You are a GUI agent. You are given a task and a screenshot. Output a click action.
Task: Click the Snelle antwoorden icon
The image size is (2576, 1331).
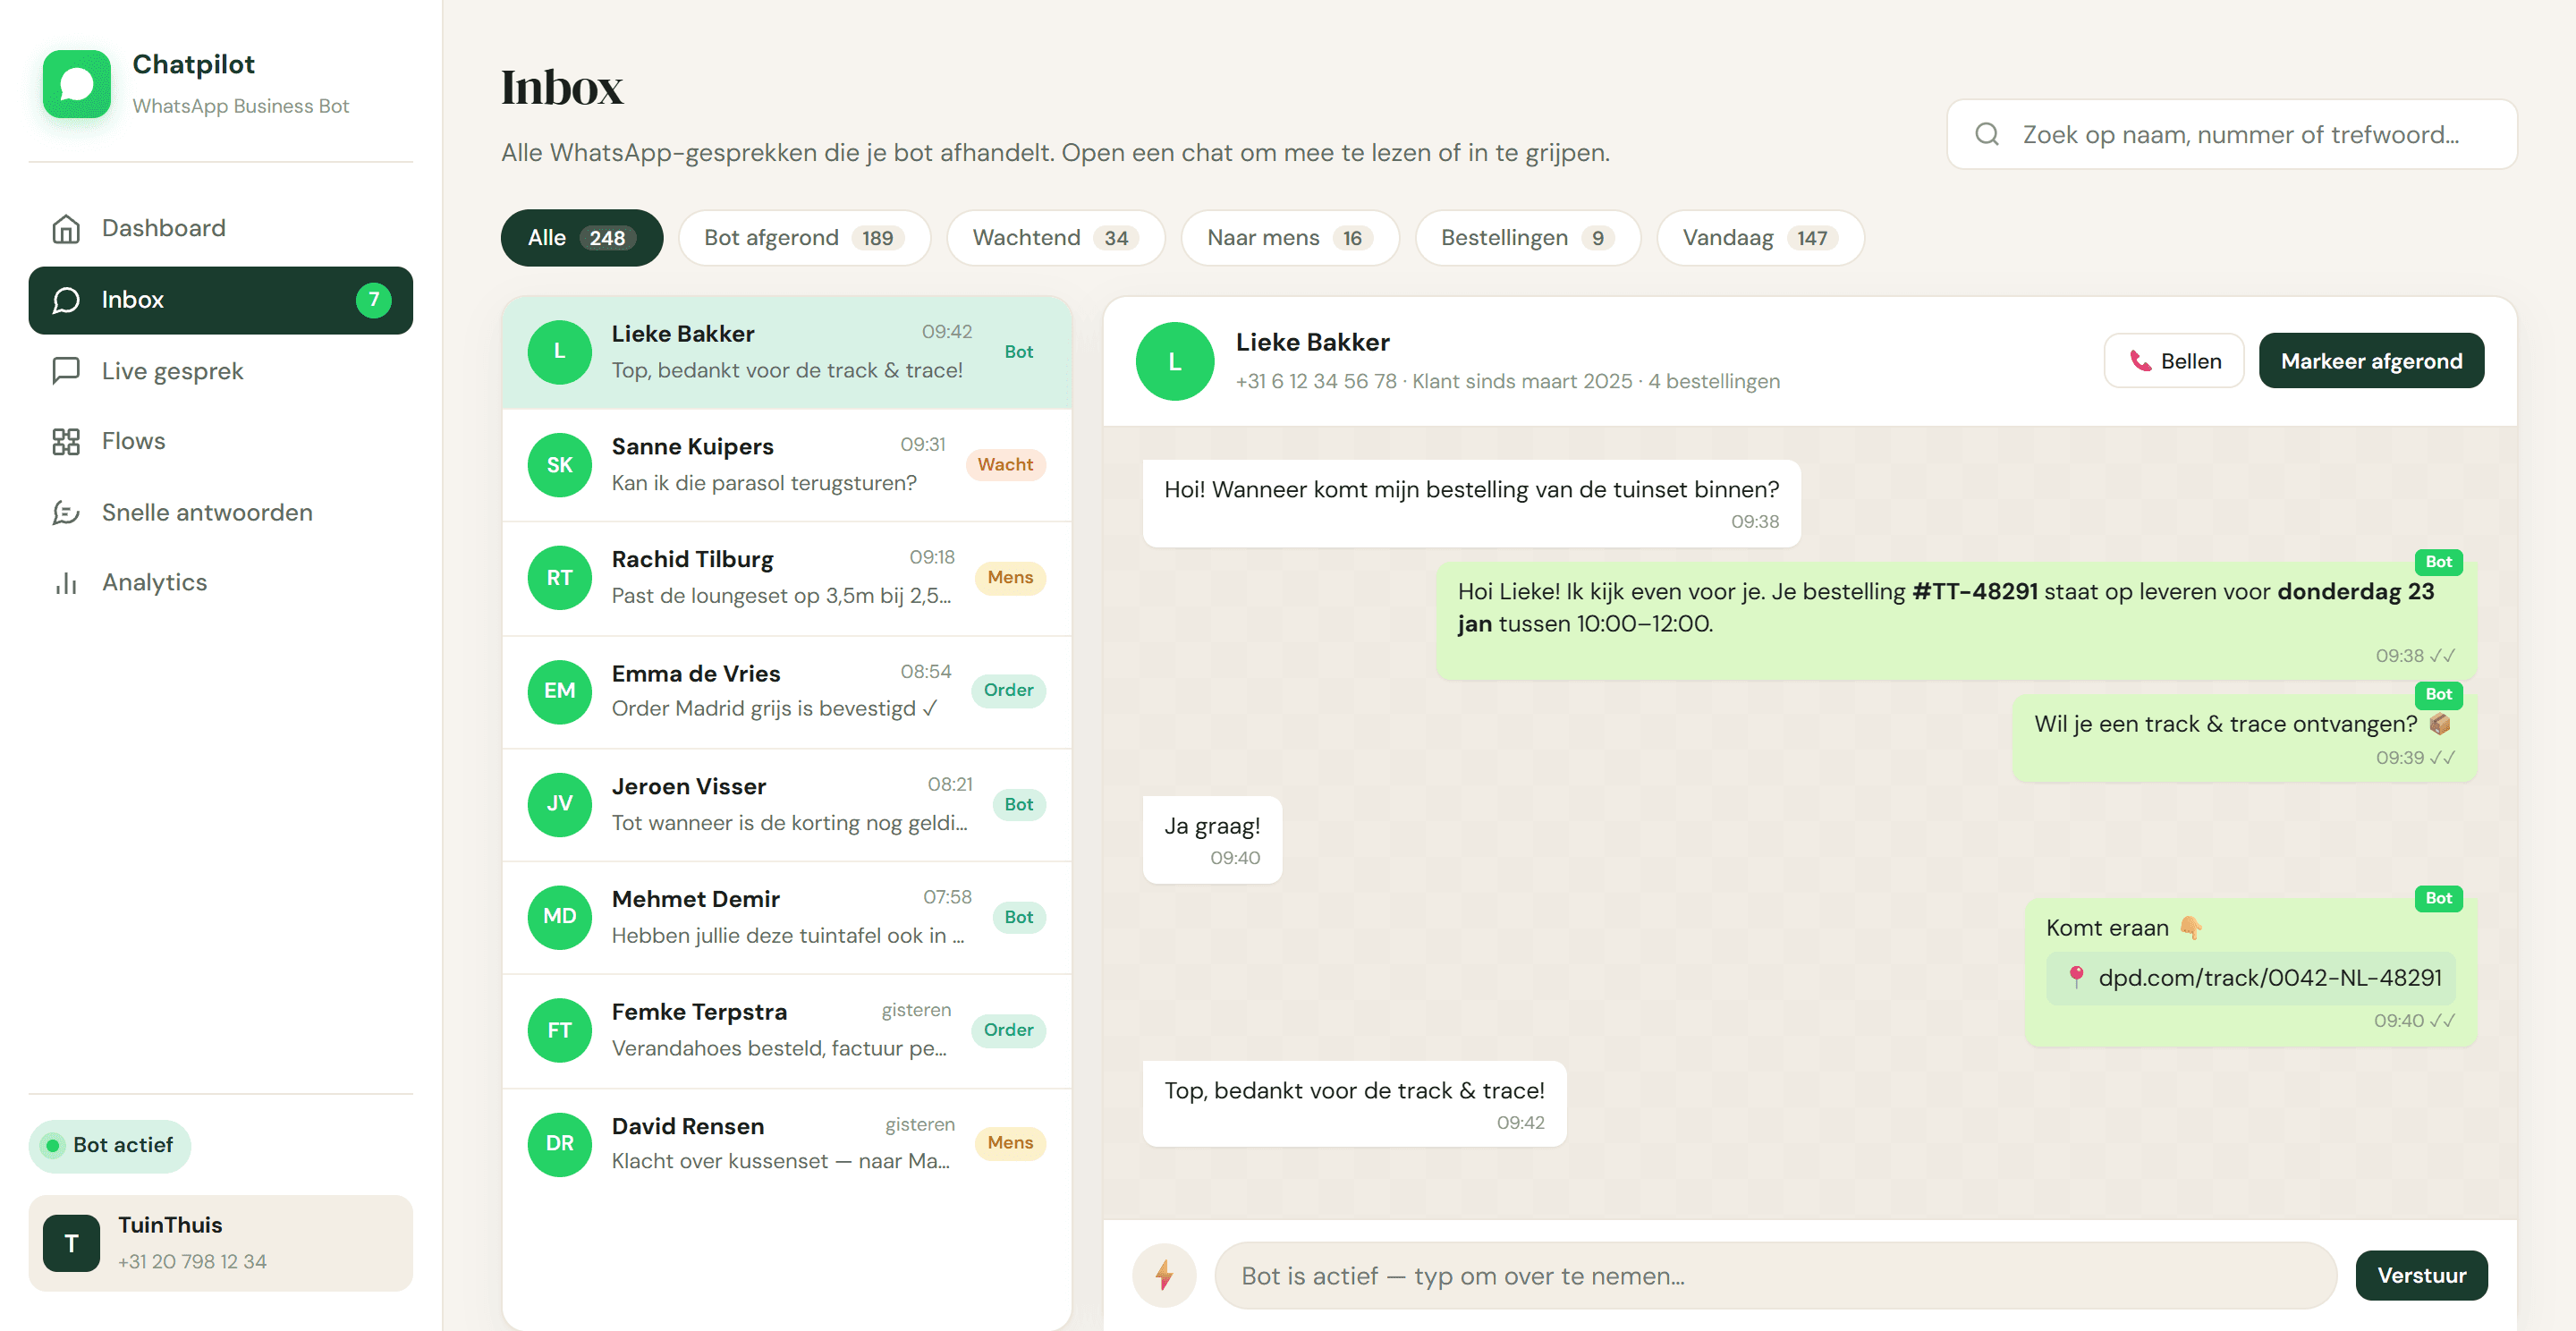(x=66, y=512)
